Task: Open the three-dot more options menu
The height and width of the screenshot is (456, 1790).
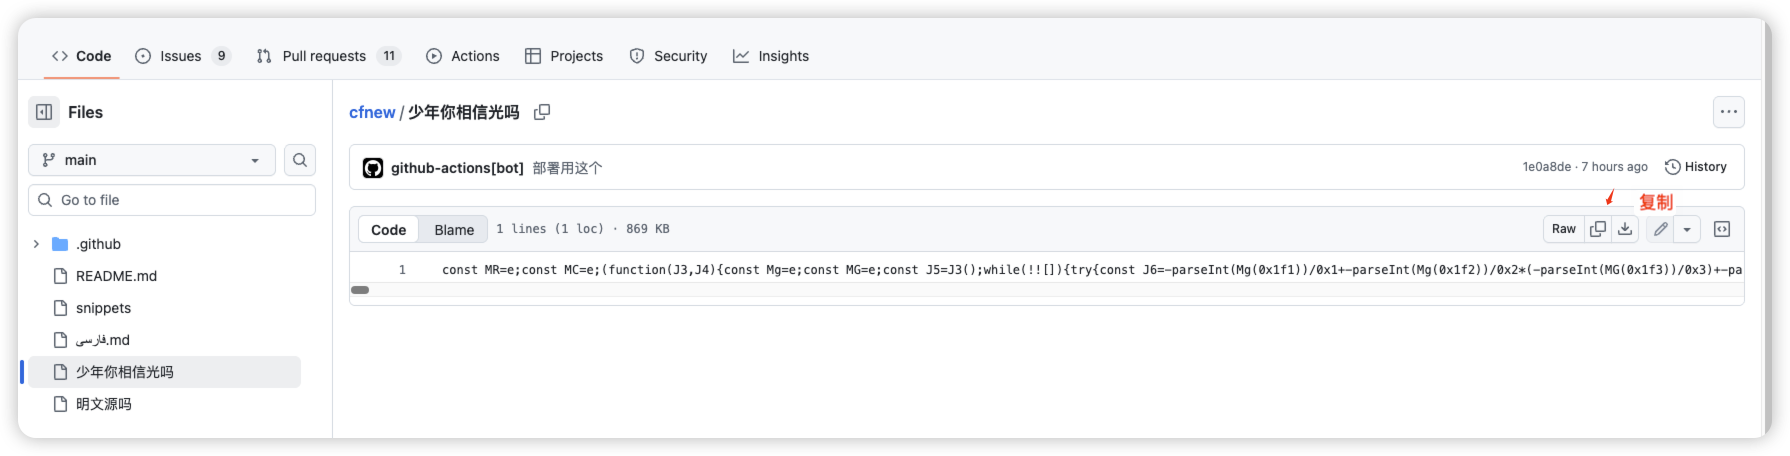Action: click(1728, 112)
